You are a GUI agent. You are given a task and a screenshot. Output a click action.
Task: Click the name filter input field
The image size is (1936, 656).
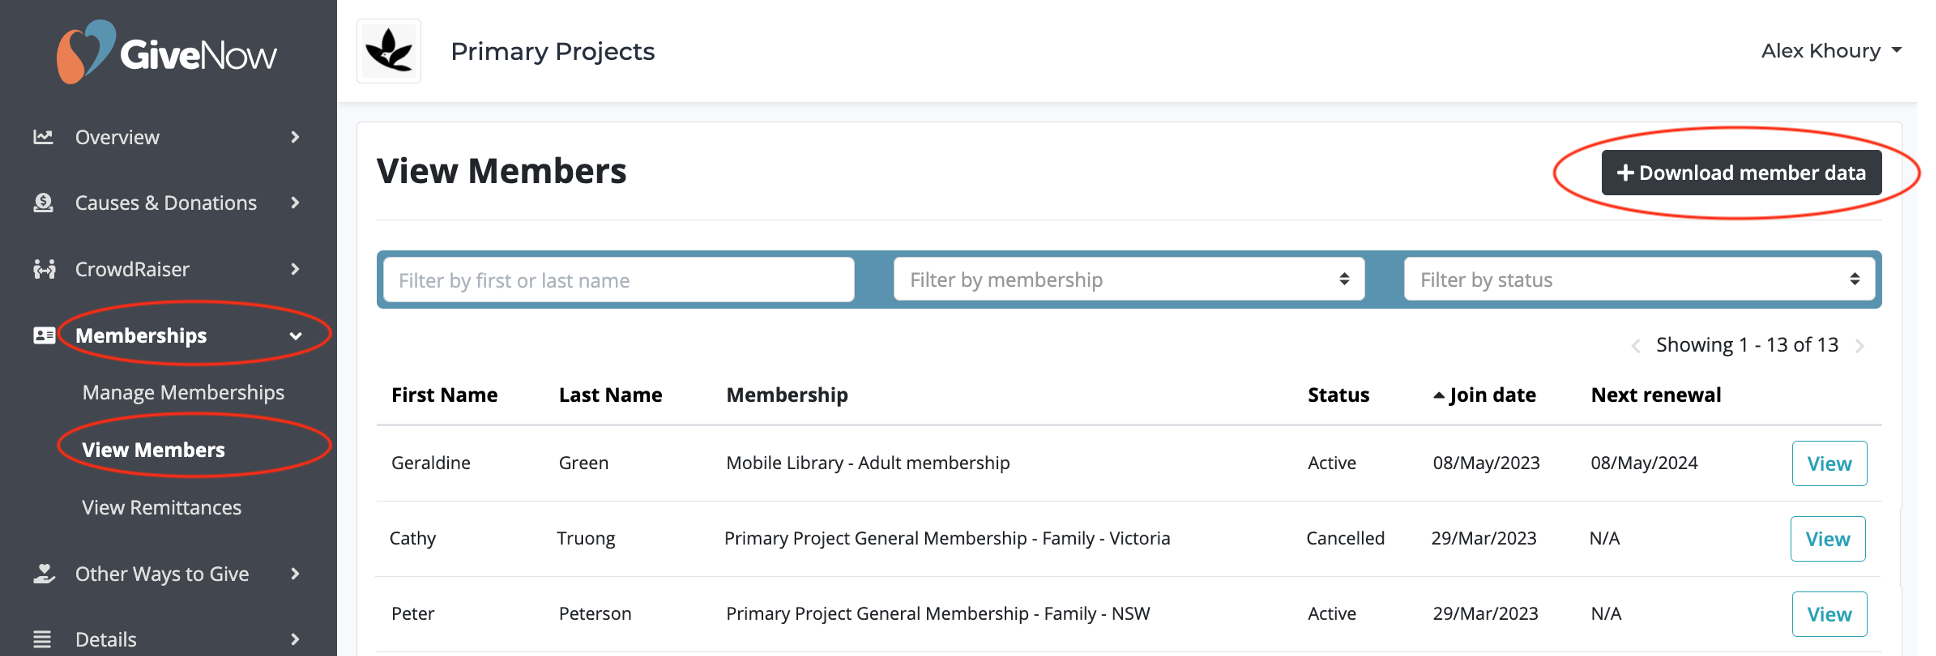pyautogui.click(x=616, y=279)
